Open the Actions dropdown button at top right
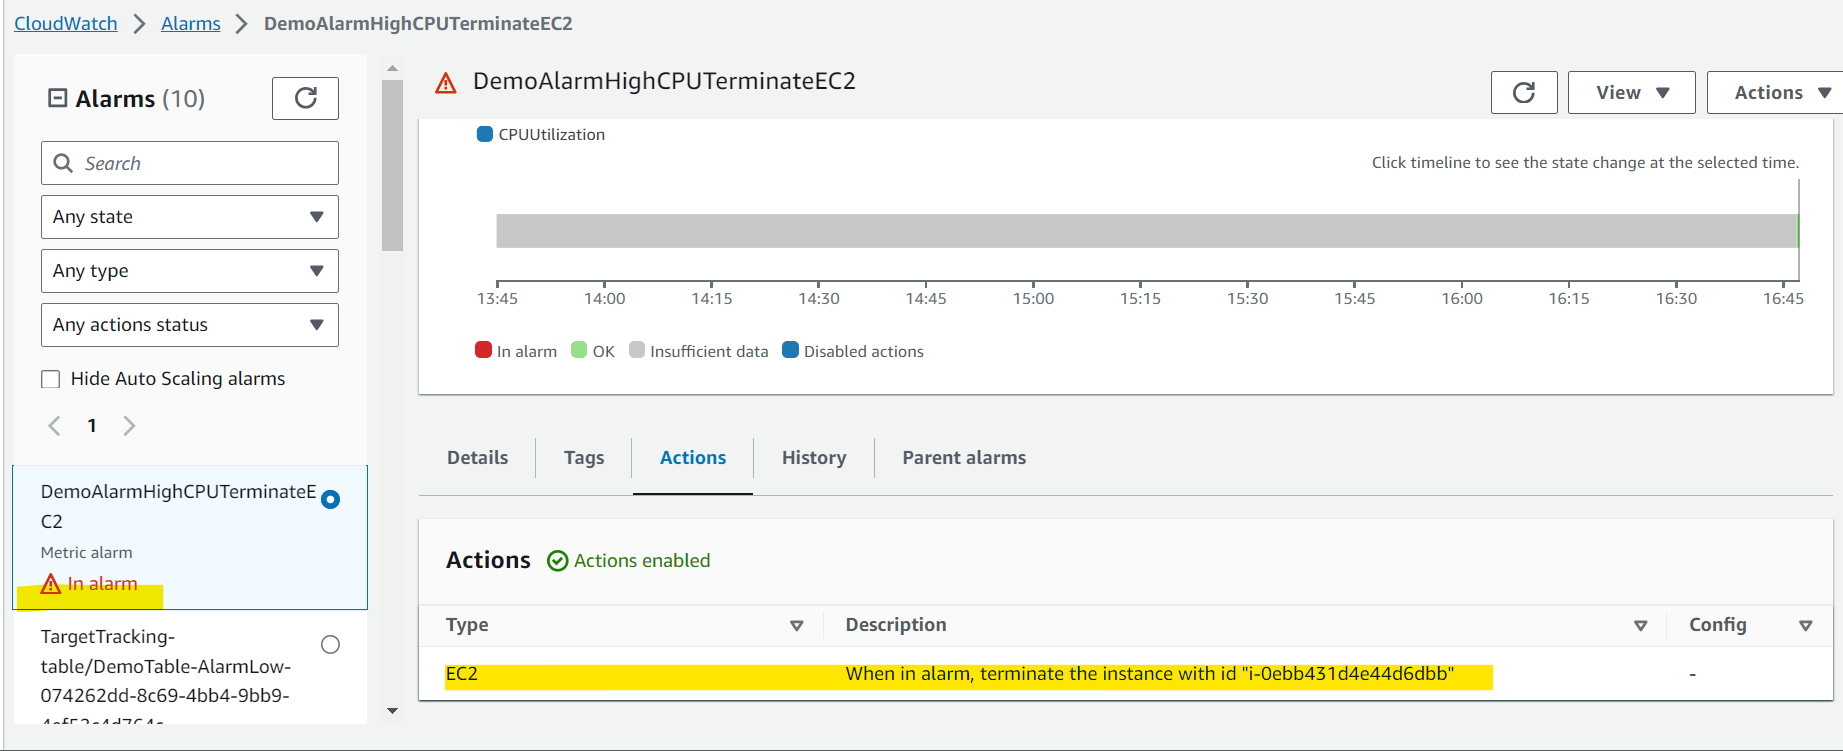Image resolution: width=1843 pixels, height=751 pixels. pyautogui.click(x=1775, y=93)
